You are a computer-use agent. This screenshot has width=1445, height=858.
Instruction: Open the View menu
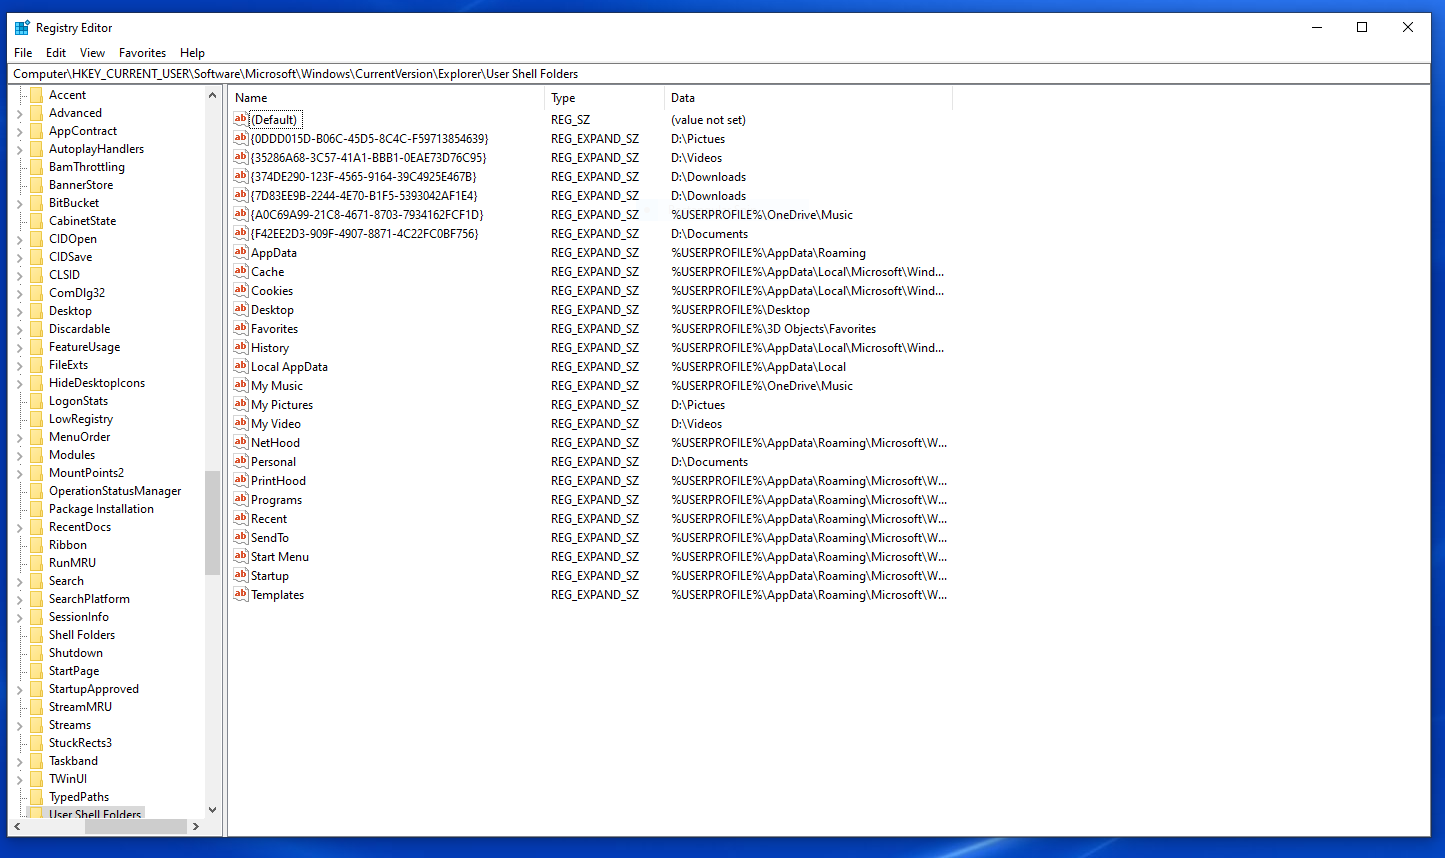[x=92, y=53]
